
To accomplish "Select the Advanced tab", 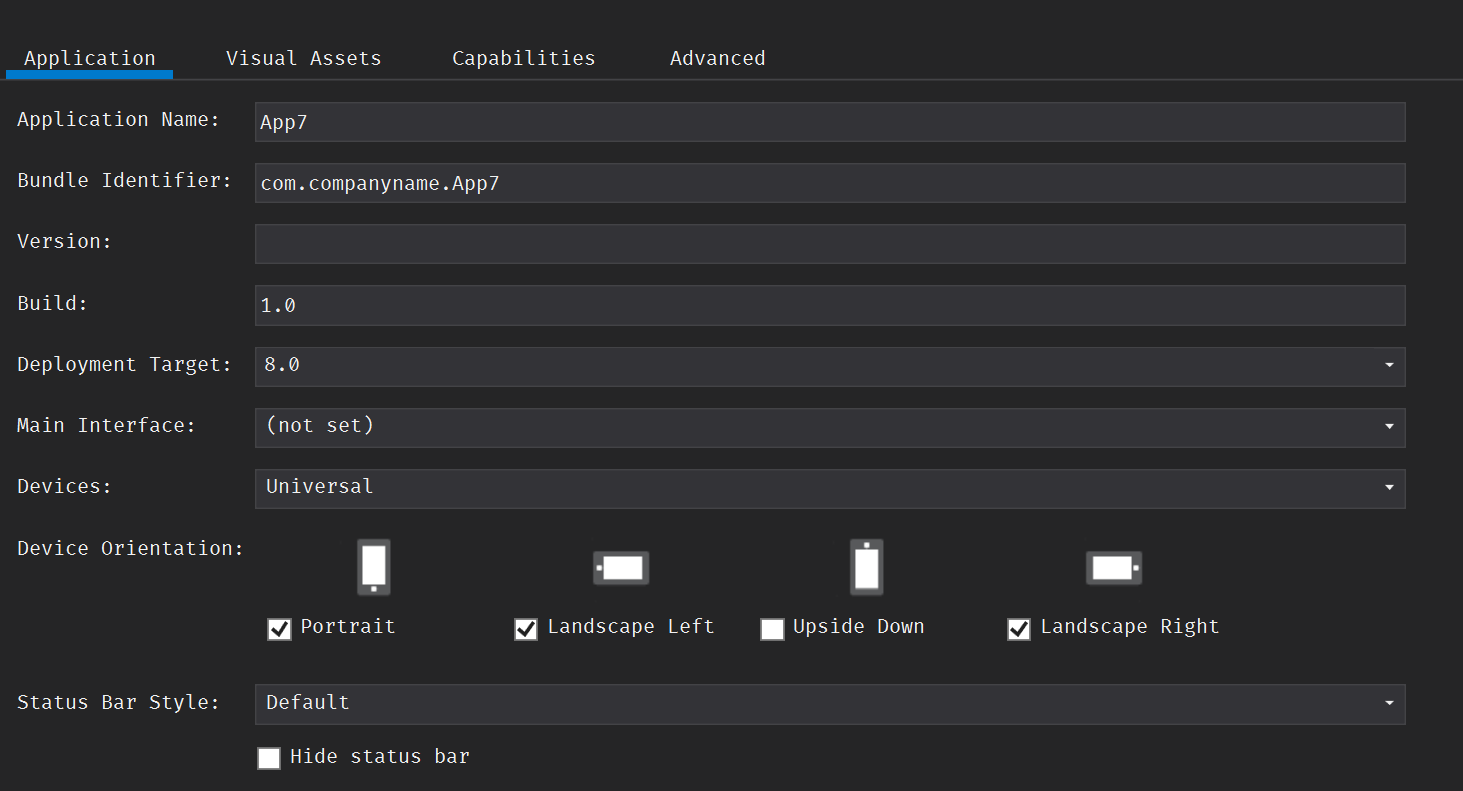I will tap(717, 58).
